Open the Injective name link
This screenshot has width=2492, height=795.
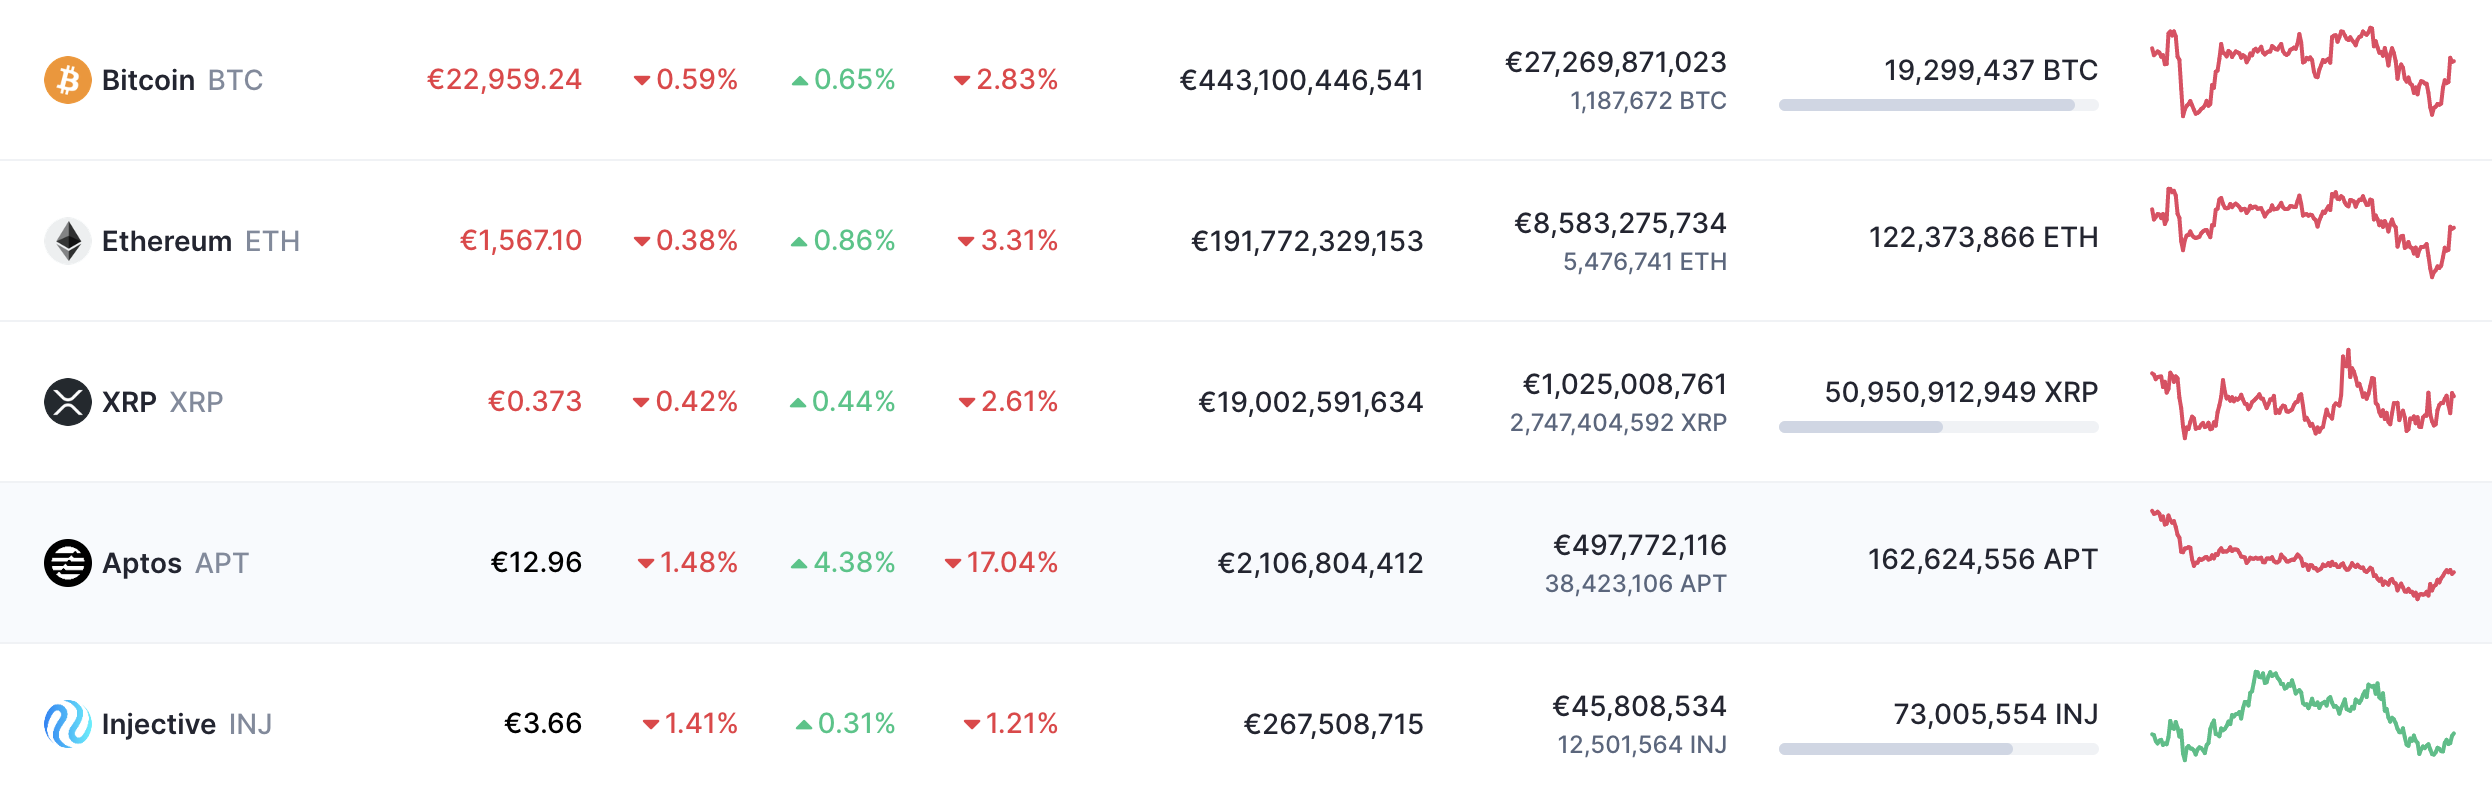pos(159,724)
